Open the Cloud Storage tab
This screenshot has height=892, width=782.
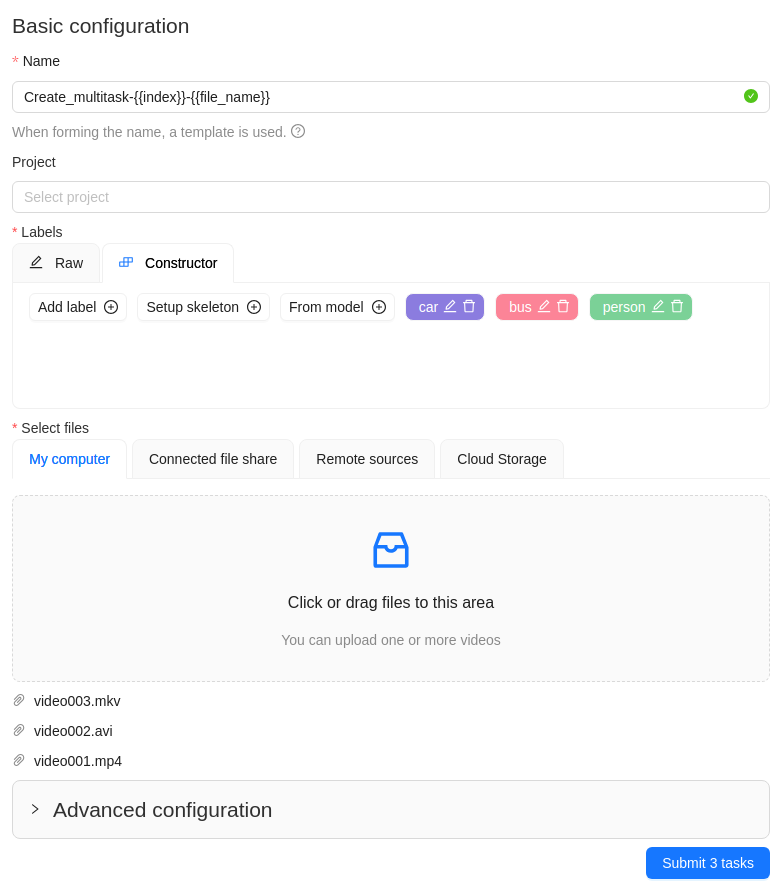502,459
